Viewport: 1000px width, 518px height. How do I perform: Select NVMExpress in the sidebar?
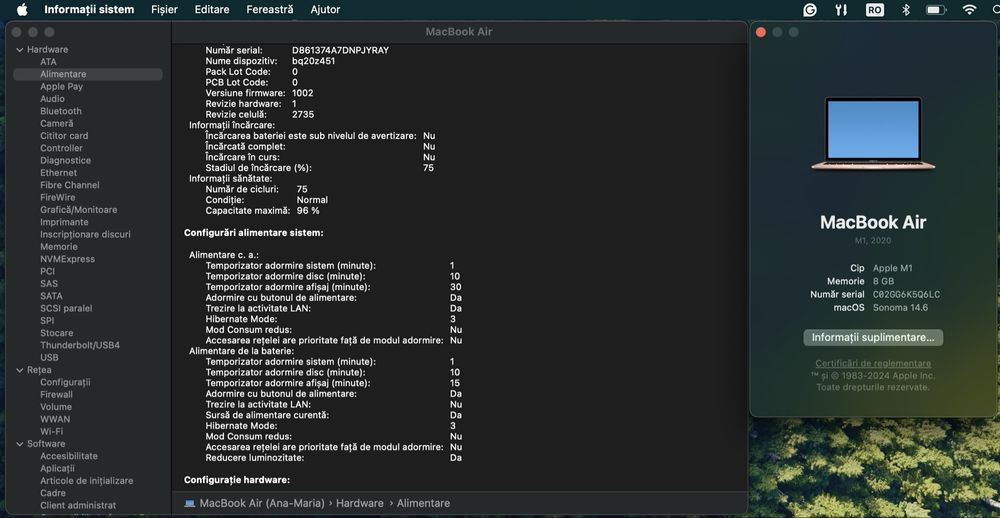pos(68,259)
